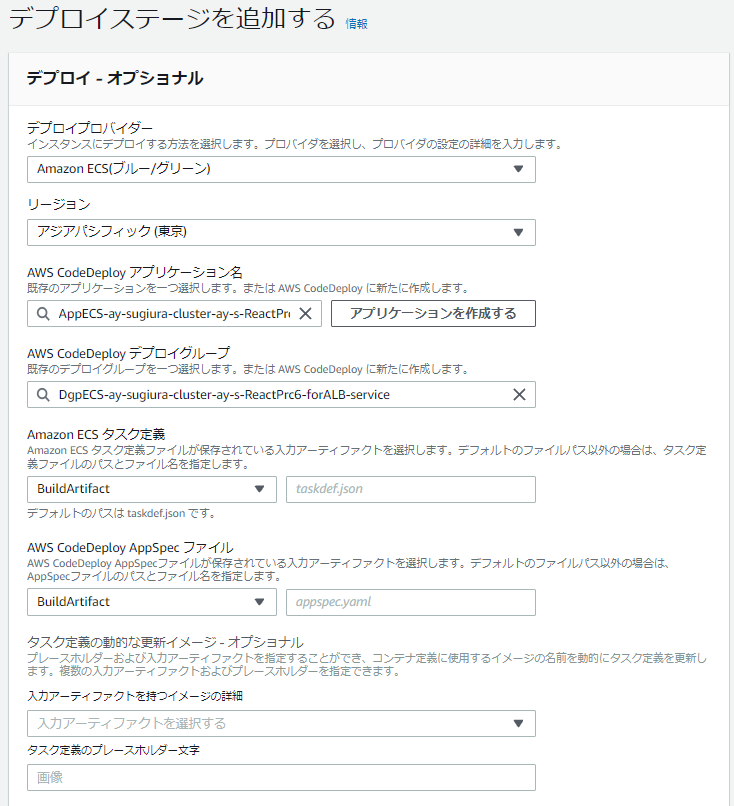
Task: Click the taskdef.json file path field
Action: click(411, 489)
